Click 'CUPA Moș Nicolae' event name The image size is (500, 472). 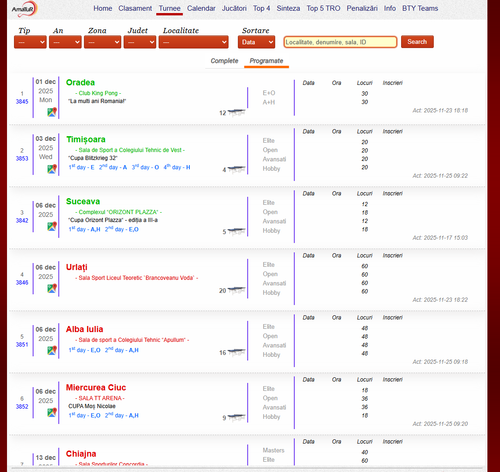tap(92, 406)
